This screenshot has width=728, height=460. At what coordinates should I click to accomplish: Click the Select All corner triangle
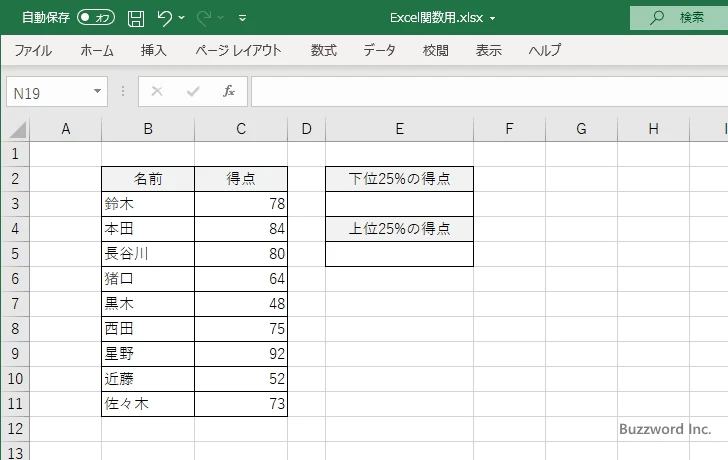pos(17,129)
